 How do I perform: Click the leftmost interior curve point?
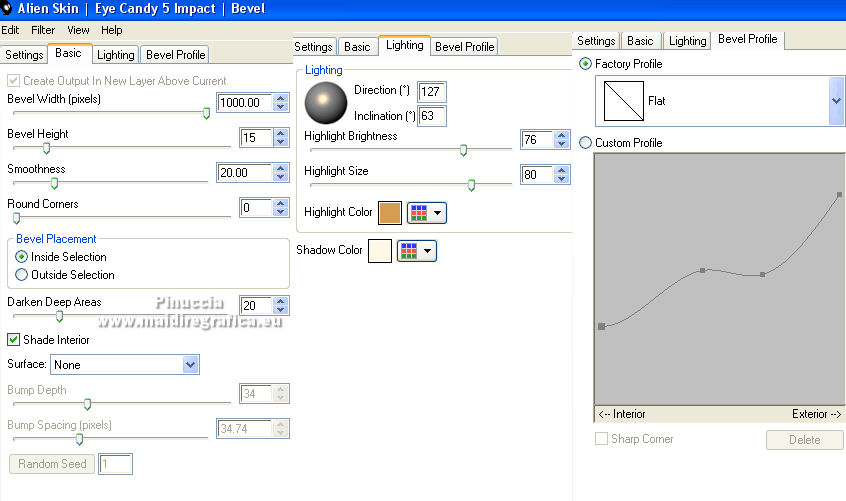[x=602, y=326]
